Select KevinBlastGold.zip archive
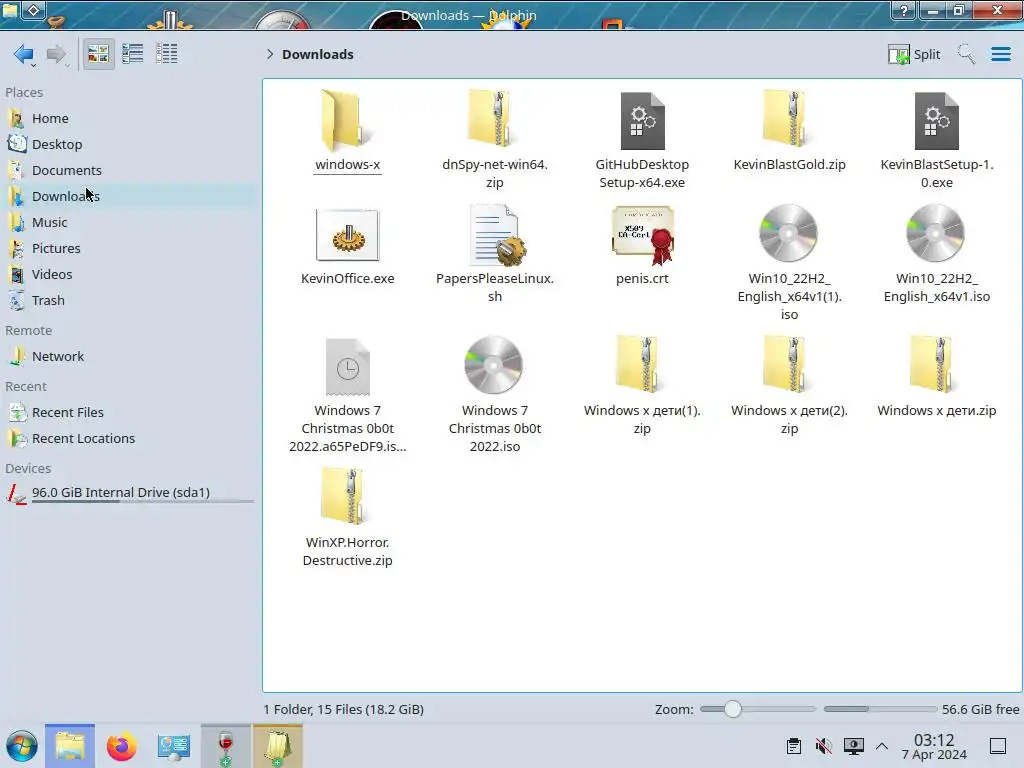 pyautogui.click(x=789, y=131)
